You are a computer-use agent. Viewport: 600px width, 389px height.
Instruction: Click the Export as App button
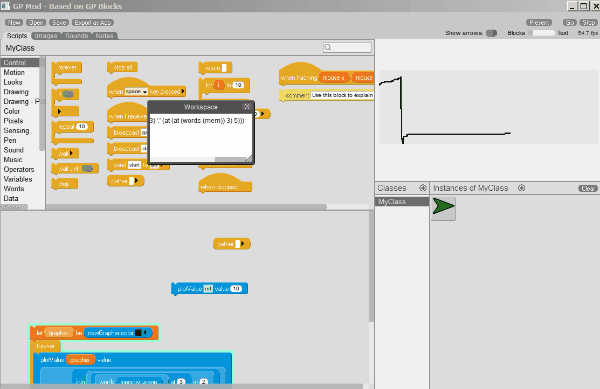93,23
